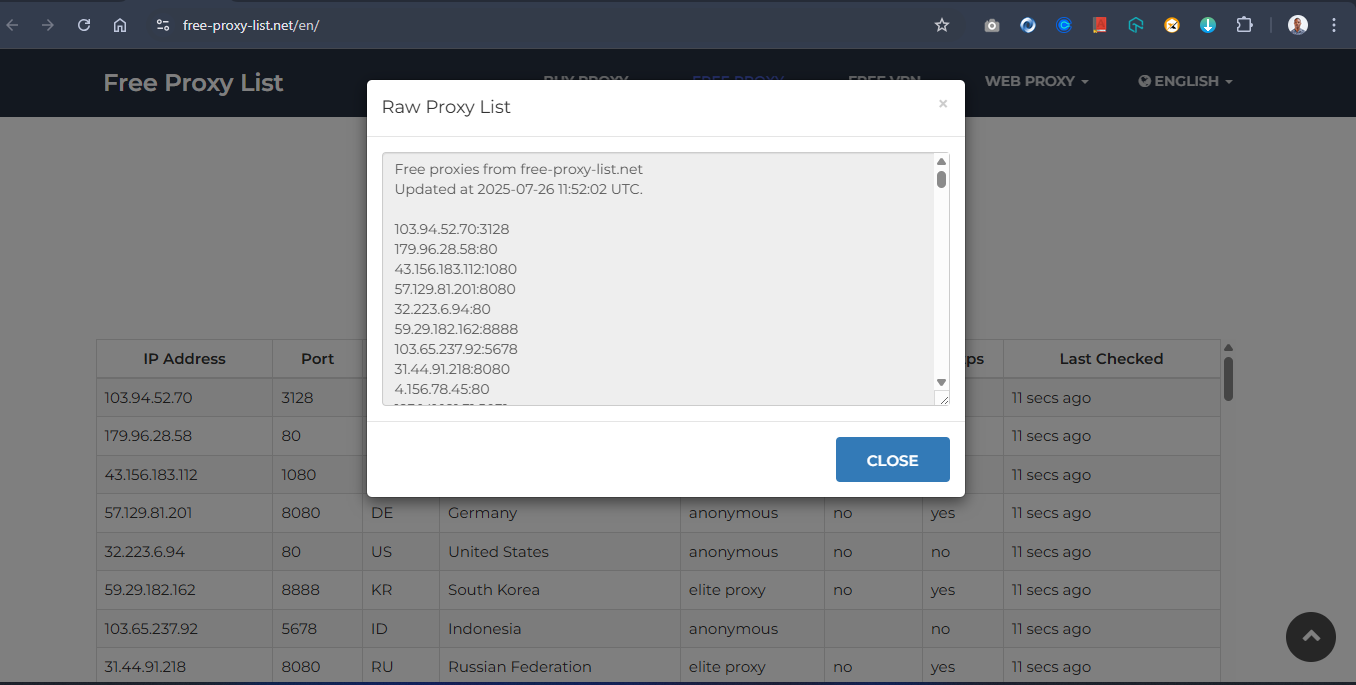Bookmark this page with the star icon

942,25
